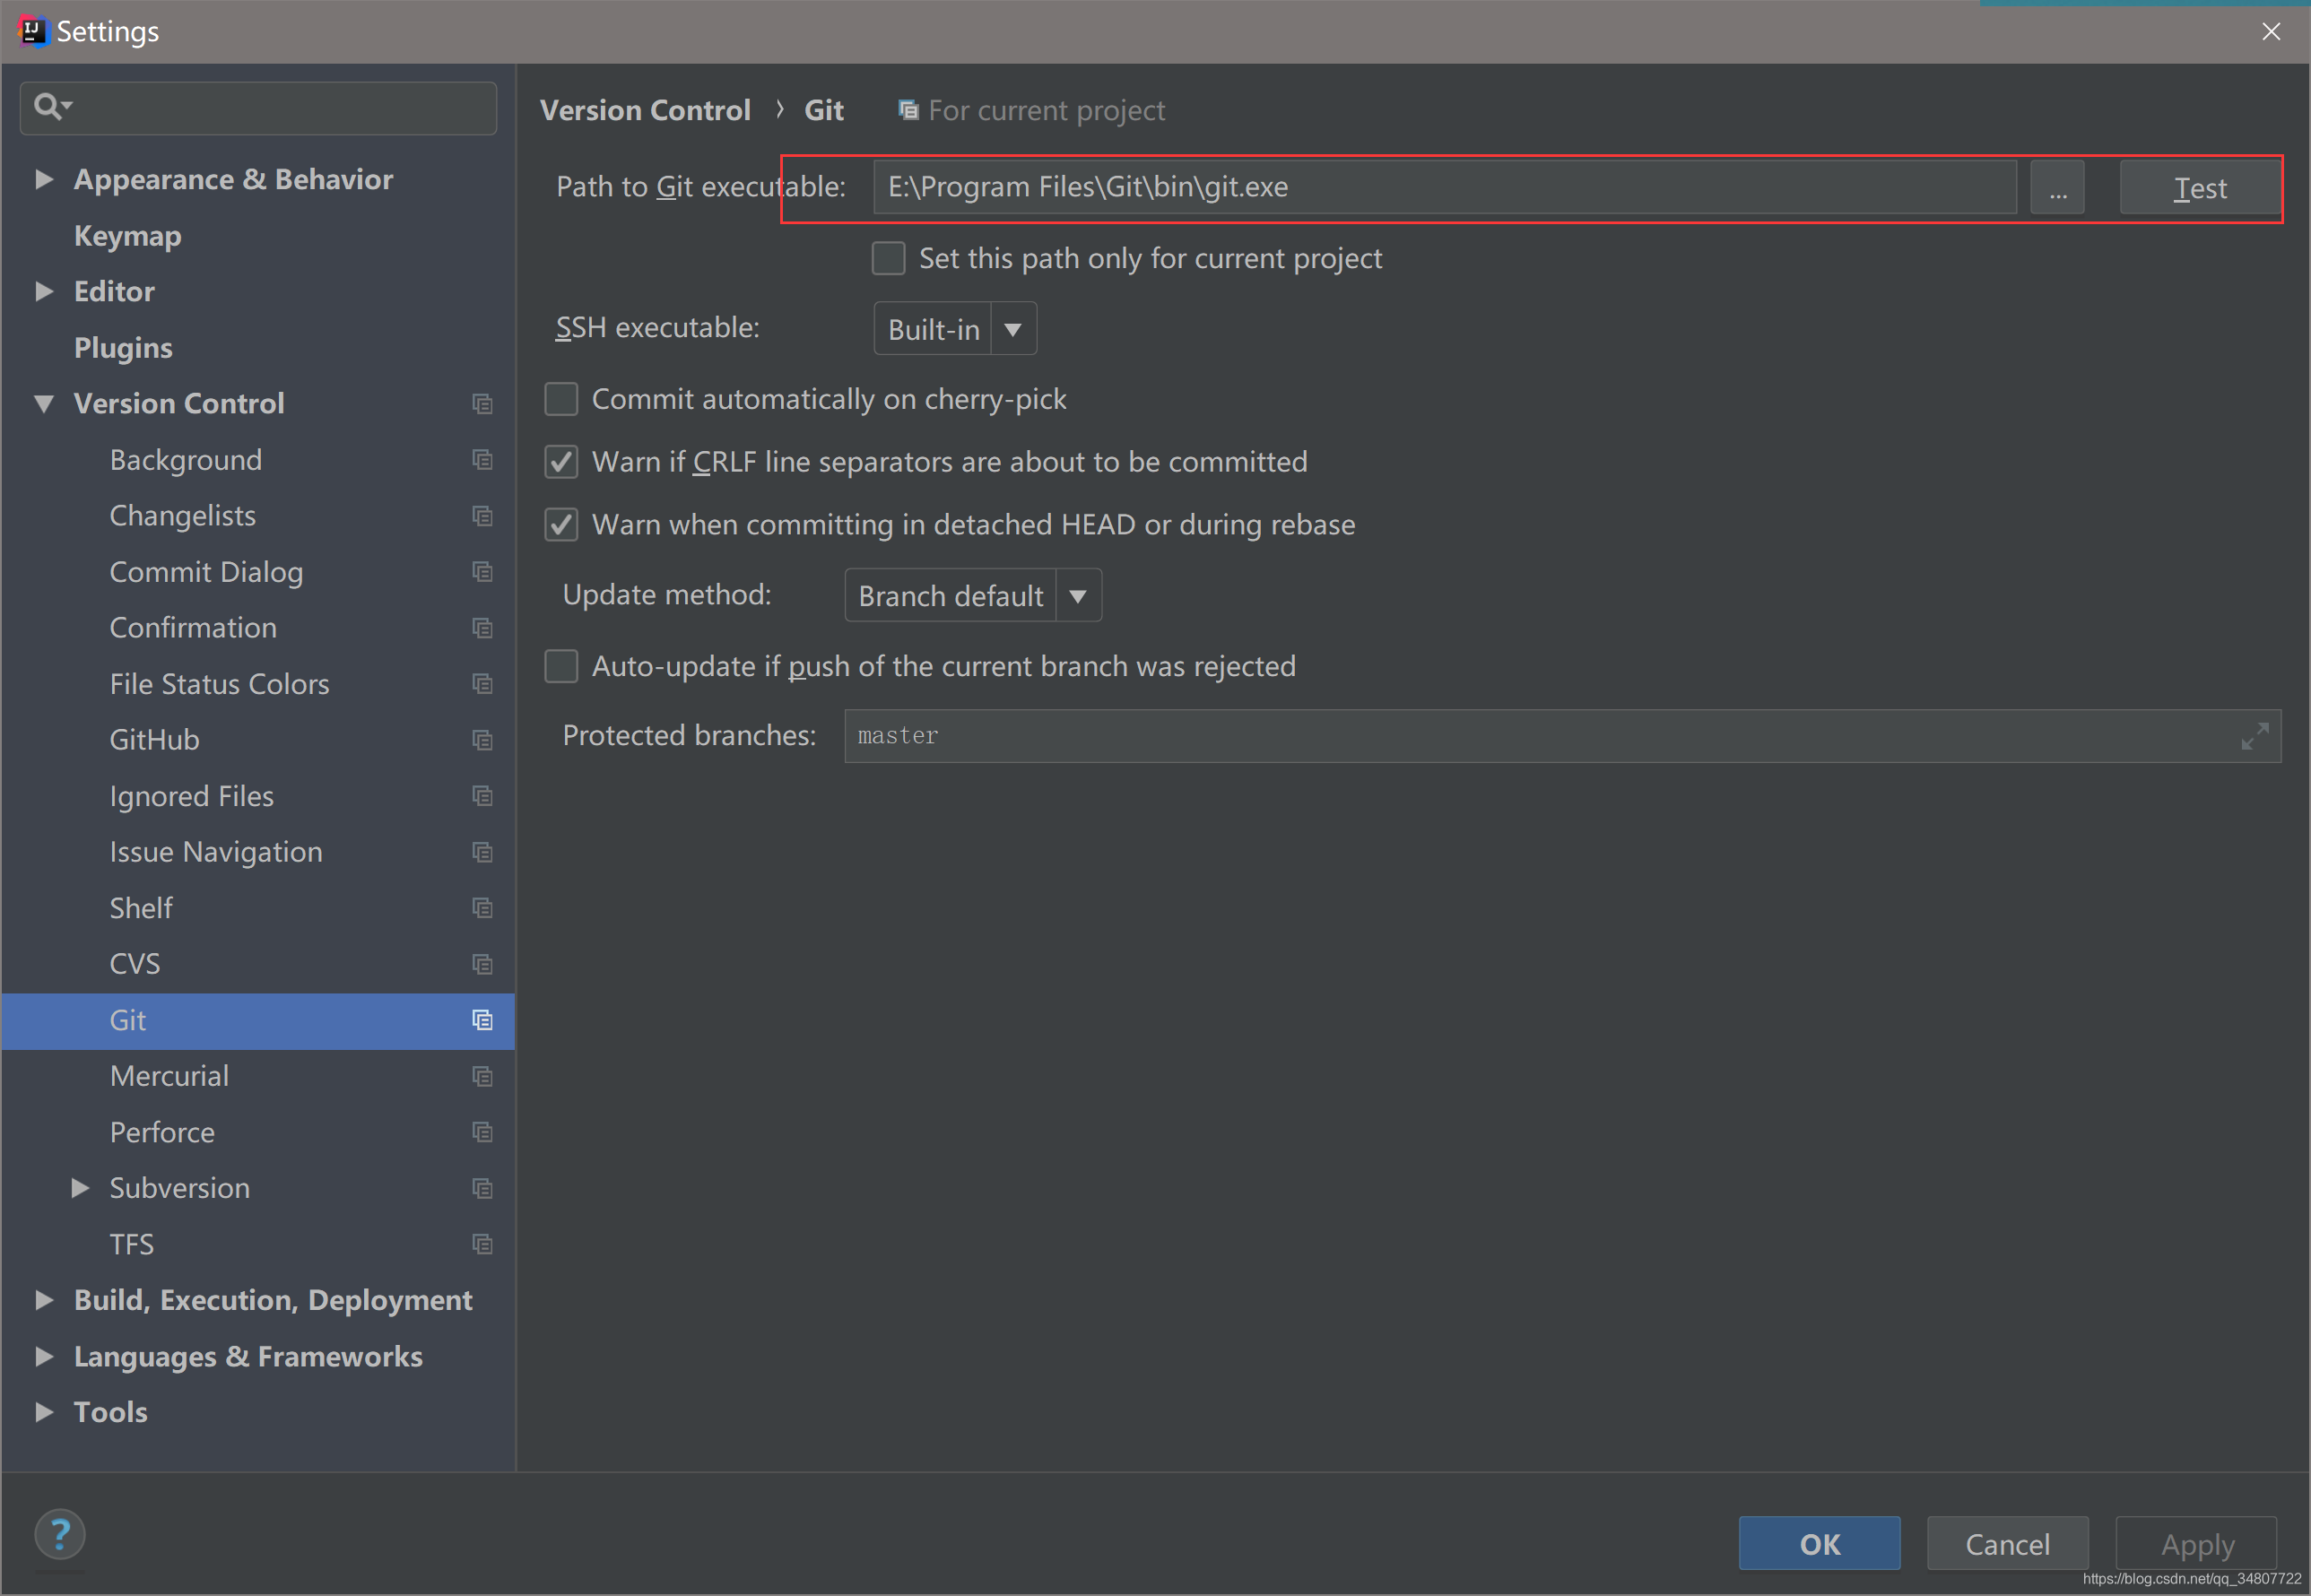Screen dimensions: 2311x1596
Task: Open help via the question mark icon
Action: point(60,1534)
